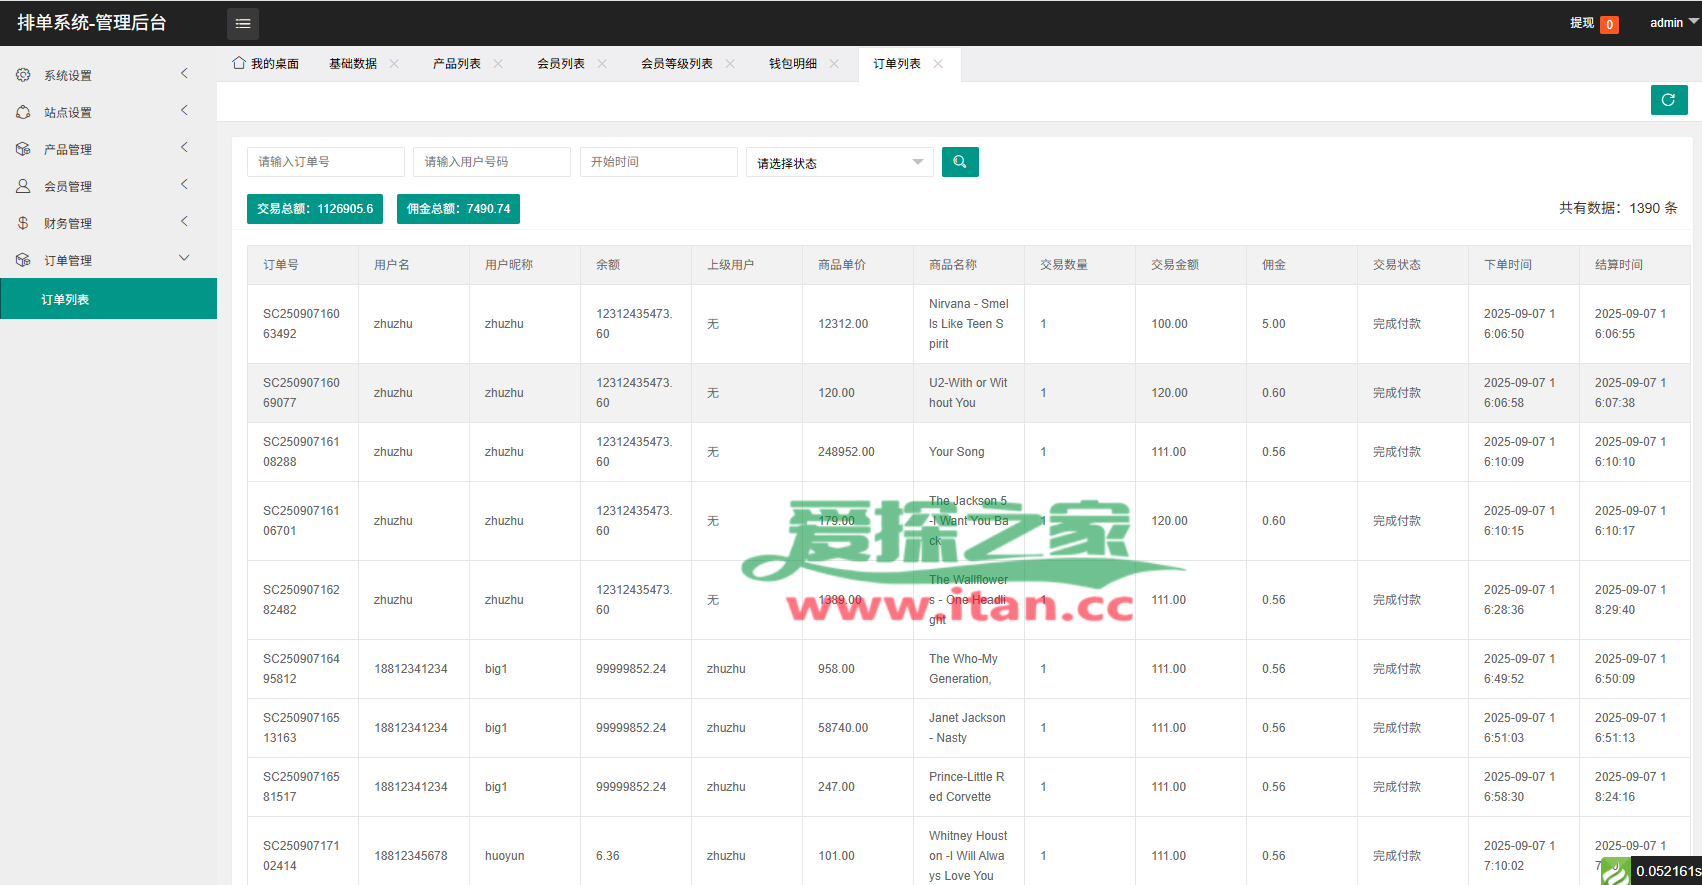The width and height of the screenshot is (1702, 885).
Task: Click the 开始时间 date input field
Action: [x=658, y=162]
